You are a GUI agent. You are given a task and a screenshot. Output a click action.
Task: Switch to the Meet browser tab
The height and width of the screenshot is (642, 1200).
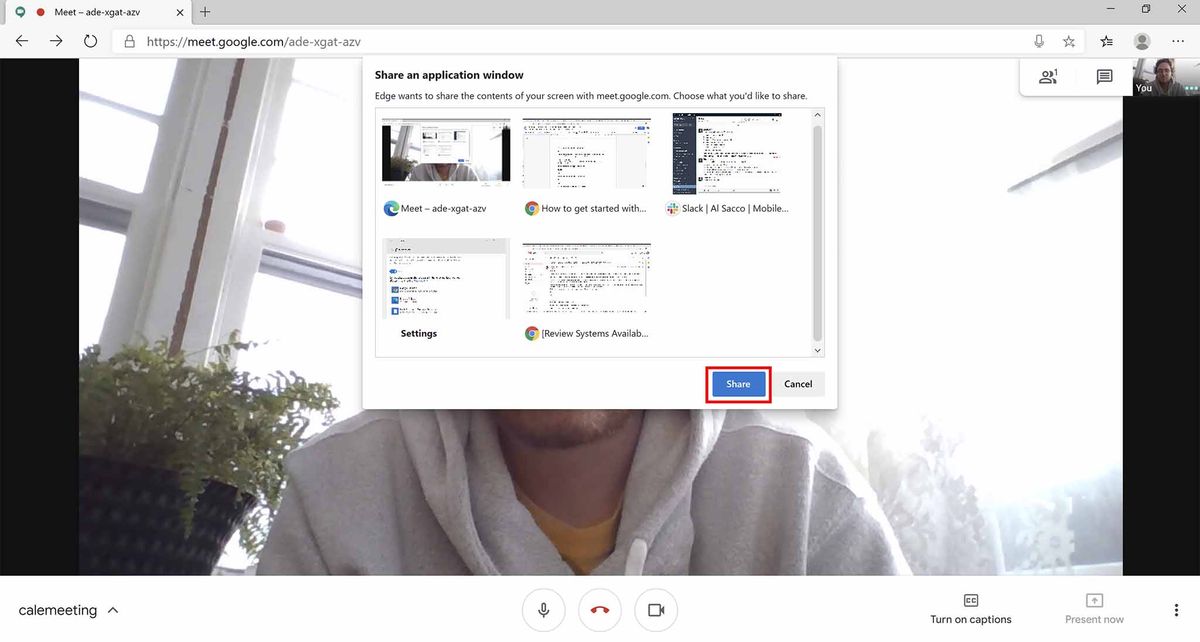97,12
